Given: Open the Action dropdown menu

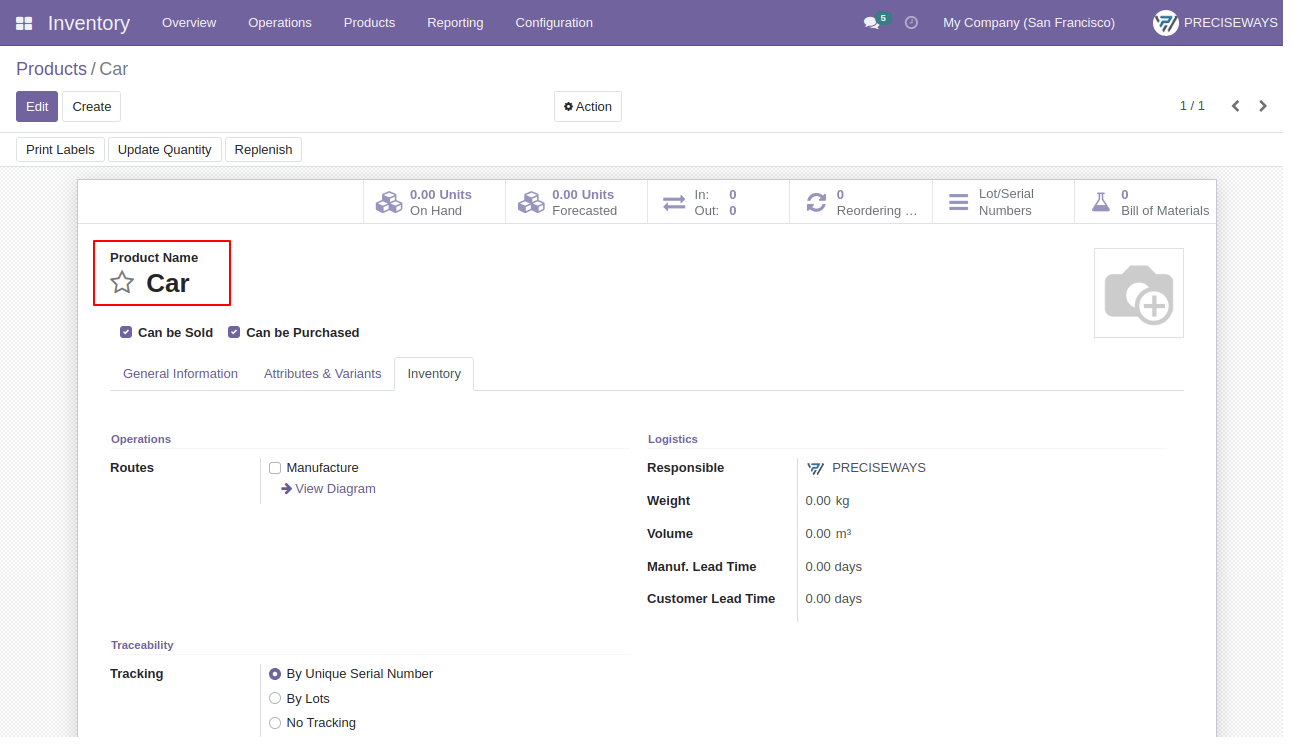Looking at the screenshot, I should pos(588,107).
